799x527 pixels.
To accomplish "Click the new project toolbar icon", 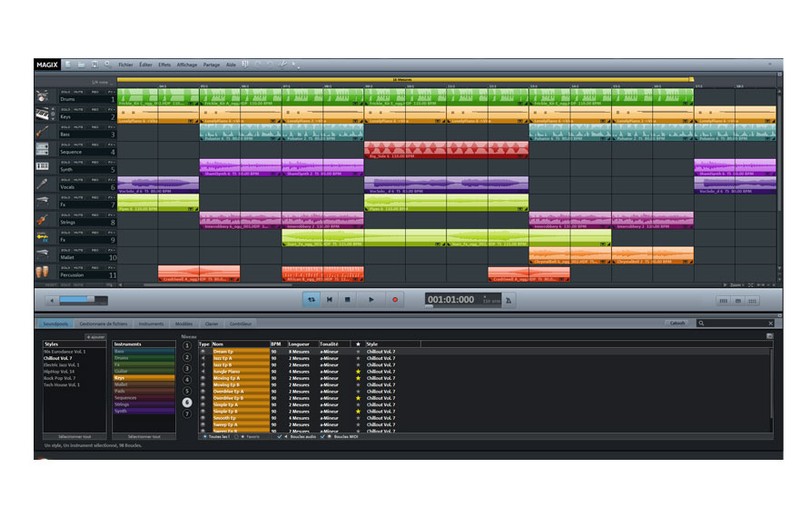I will 68,65.
